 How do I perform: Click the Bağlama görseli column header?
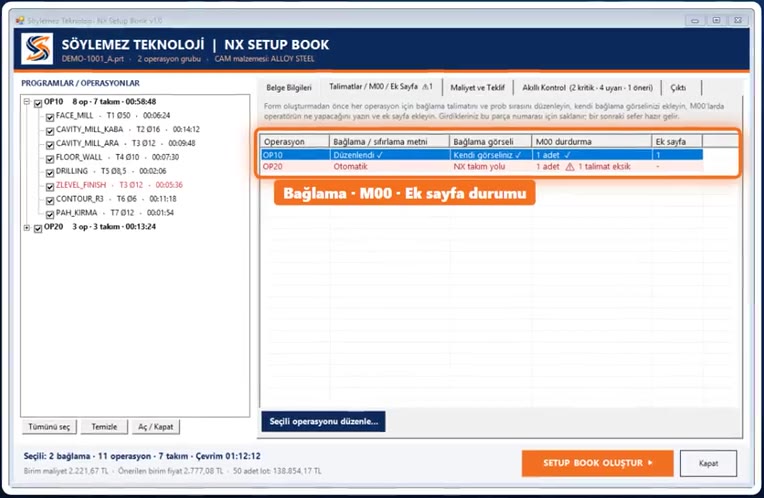(x=490, y=141)
